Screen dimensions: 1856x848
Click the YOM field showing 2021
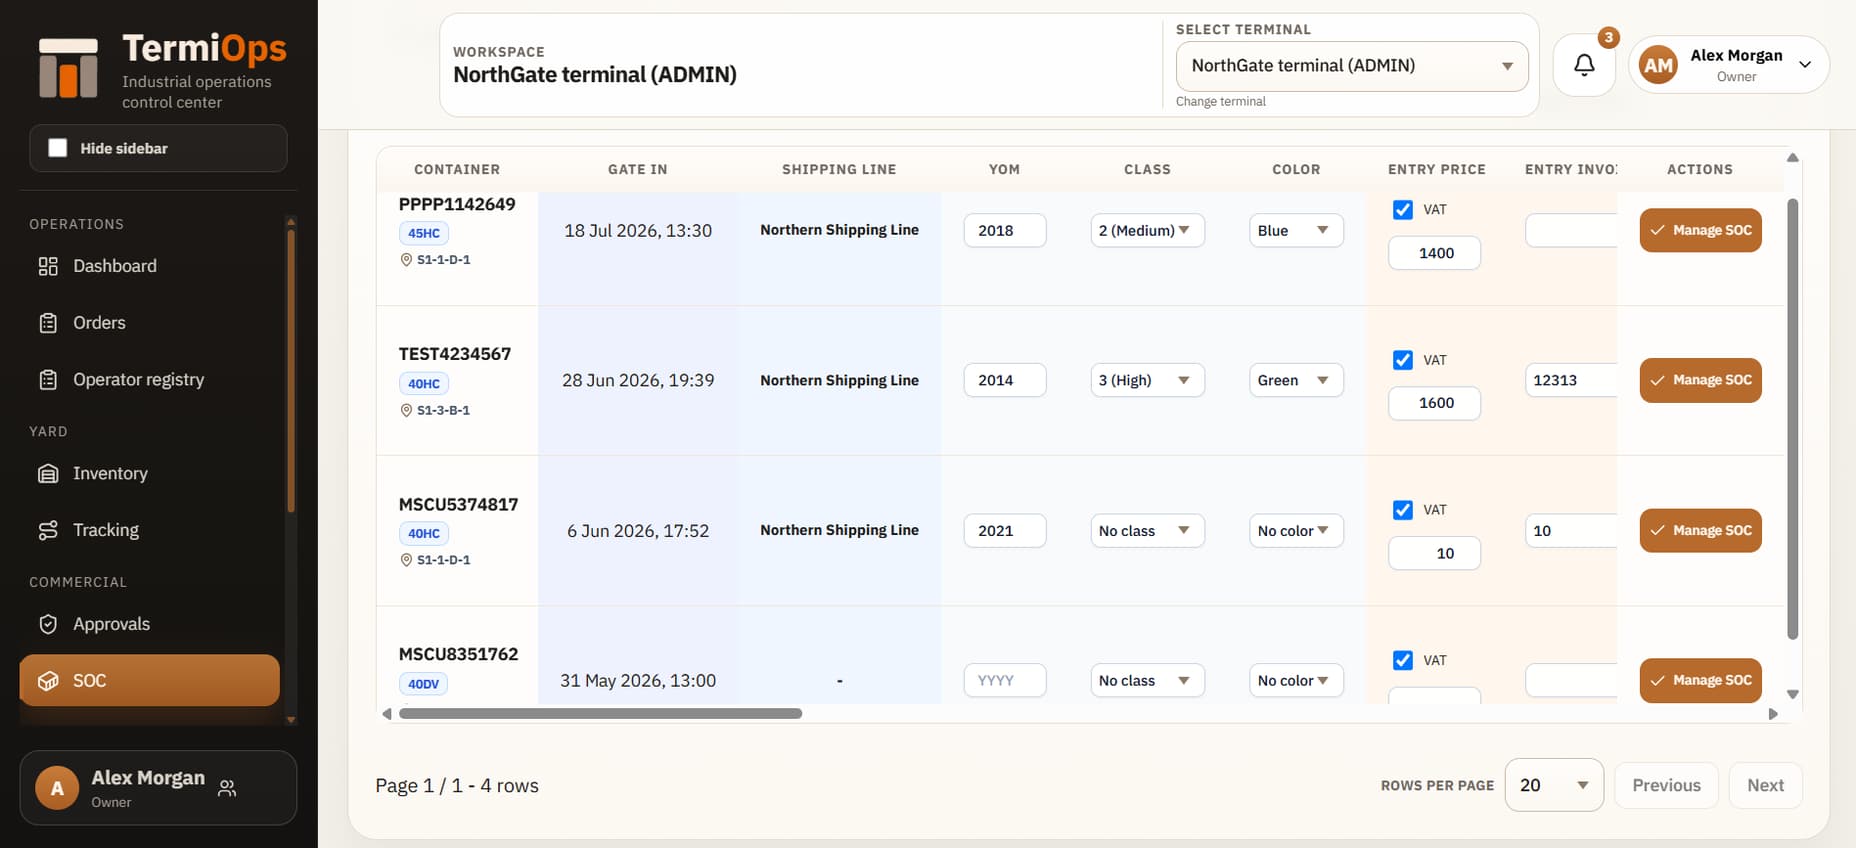tap(1005, 531)
